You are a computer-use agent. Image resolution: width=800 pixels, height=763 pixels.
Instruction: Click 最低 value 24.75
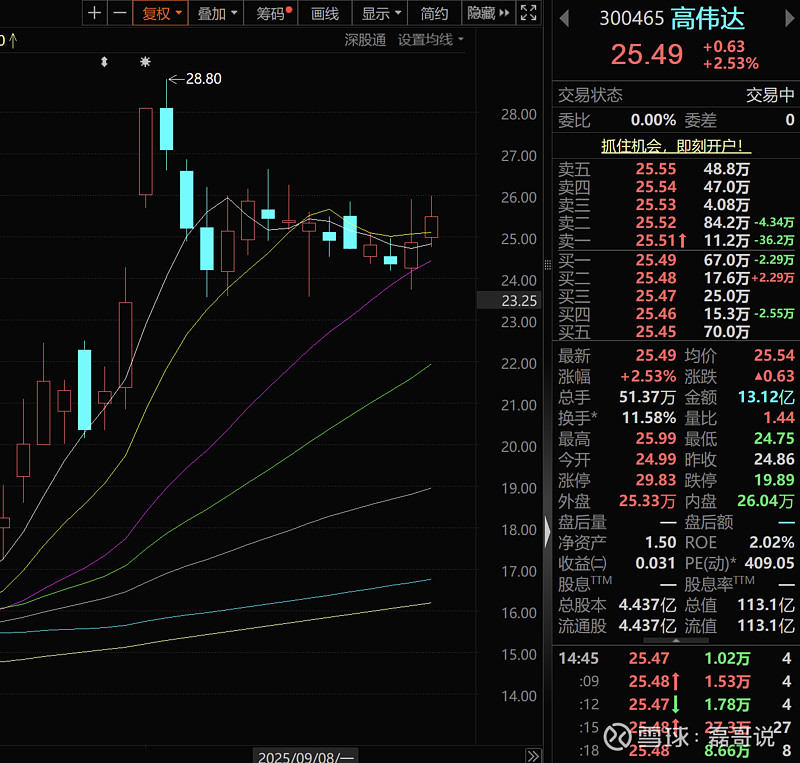coord(774,439)
